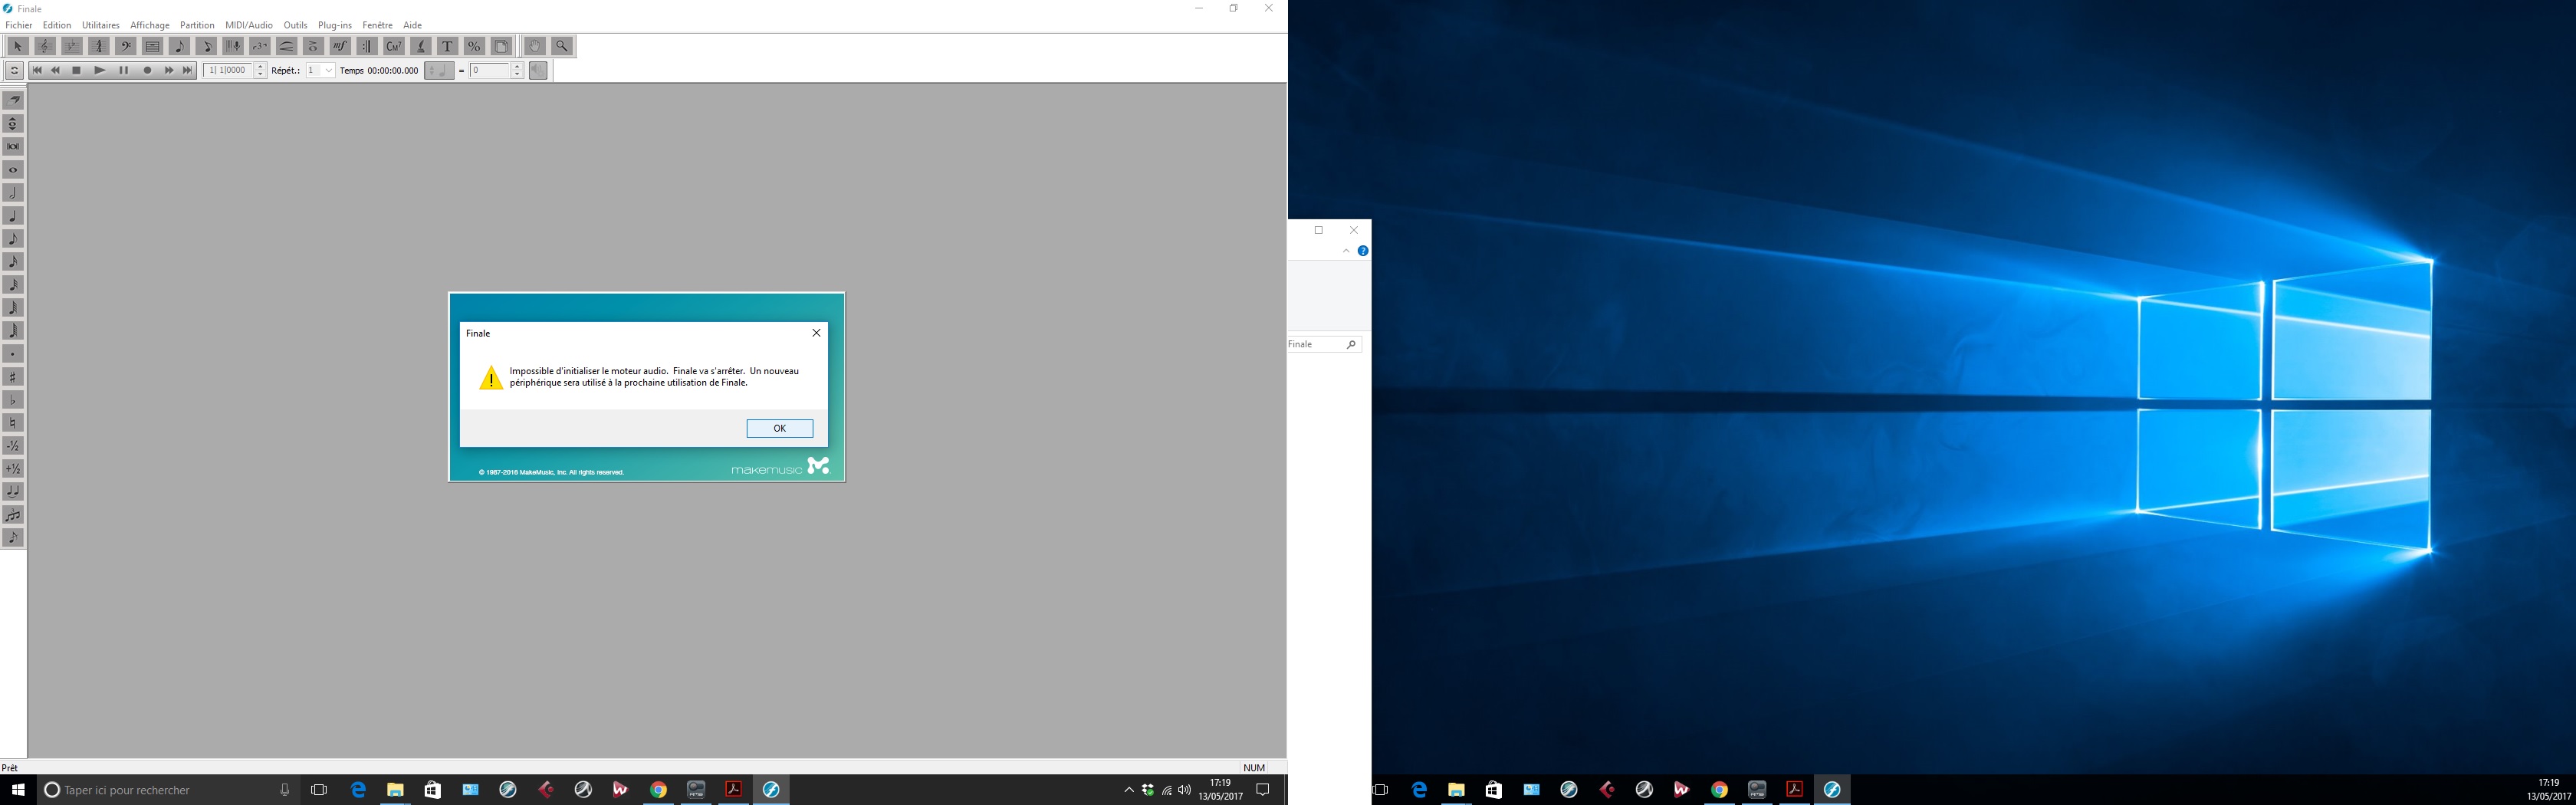2576x805 pixels.
Task: Toggle the tie tool in palette
Action: pos(13,491)
